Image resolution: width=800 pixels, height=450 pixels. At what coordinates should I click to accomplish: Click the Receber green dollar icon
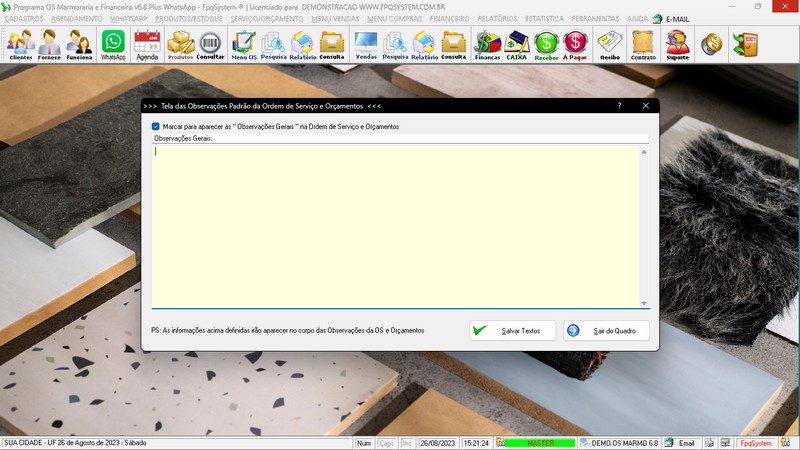coord(546,44)
